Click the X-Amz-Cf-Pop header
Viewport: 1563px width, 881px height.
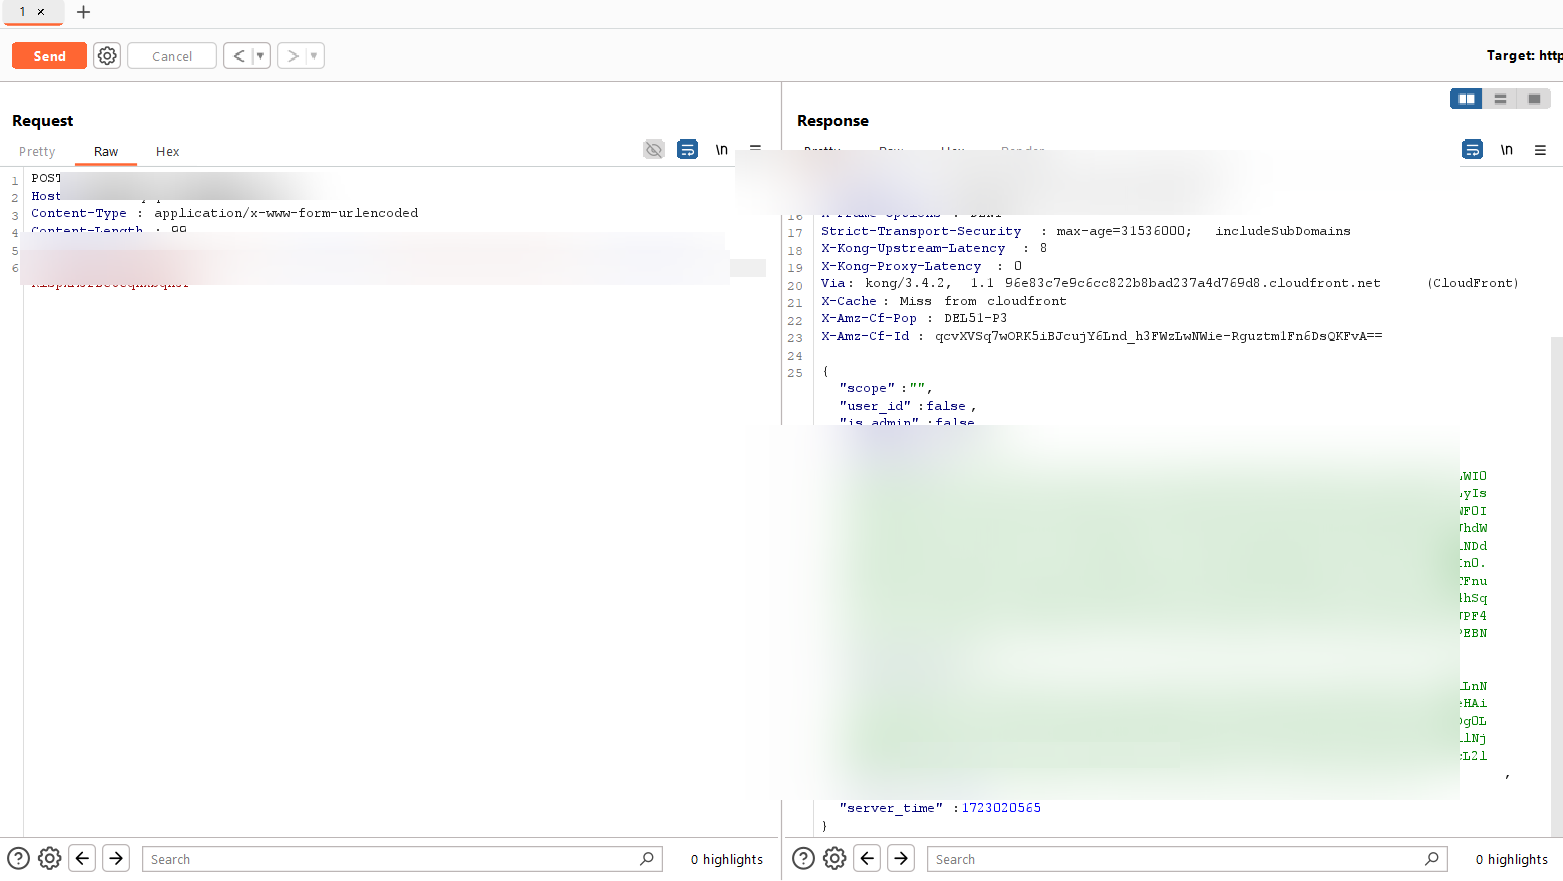click(914, 318)
